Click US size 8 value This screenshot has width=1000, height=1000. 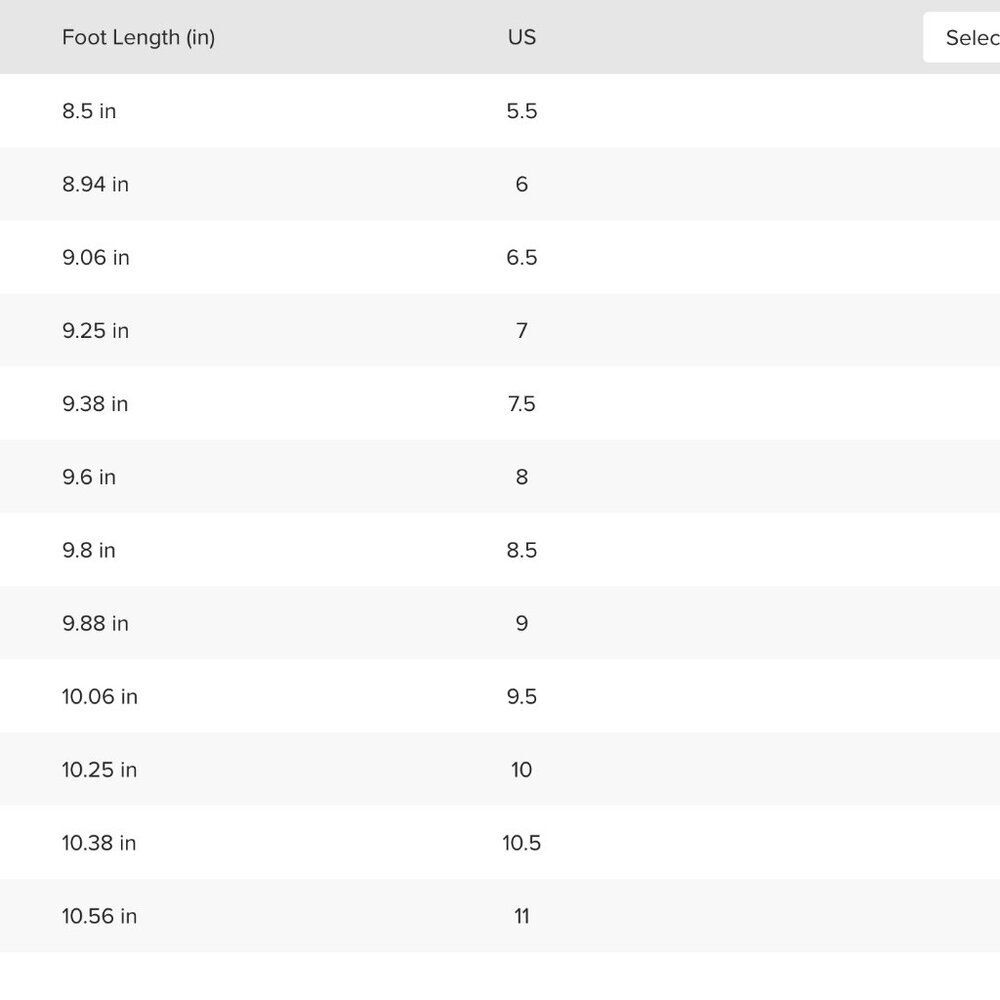[522, 477]
